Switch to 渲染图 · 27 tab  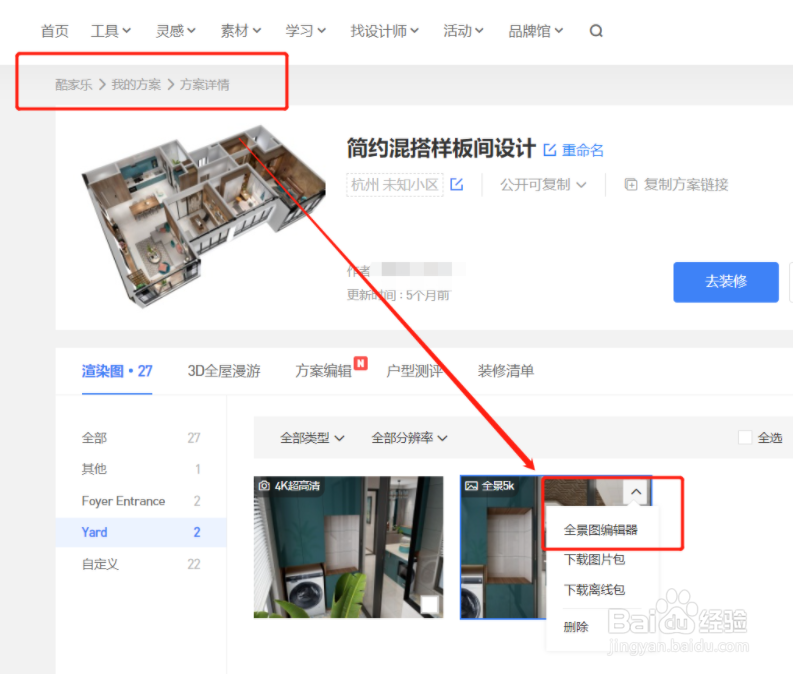[x=117, y=371]
